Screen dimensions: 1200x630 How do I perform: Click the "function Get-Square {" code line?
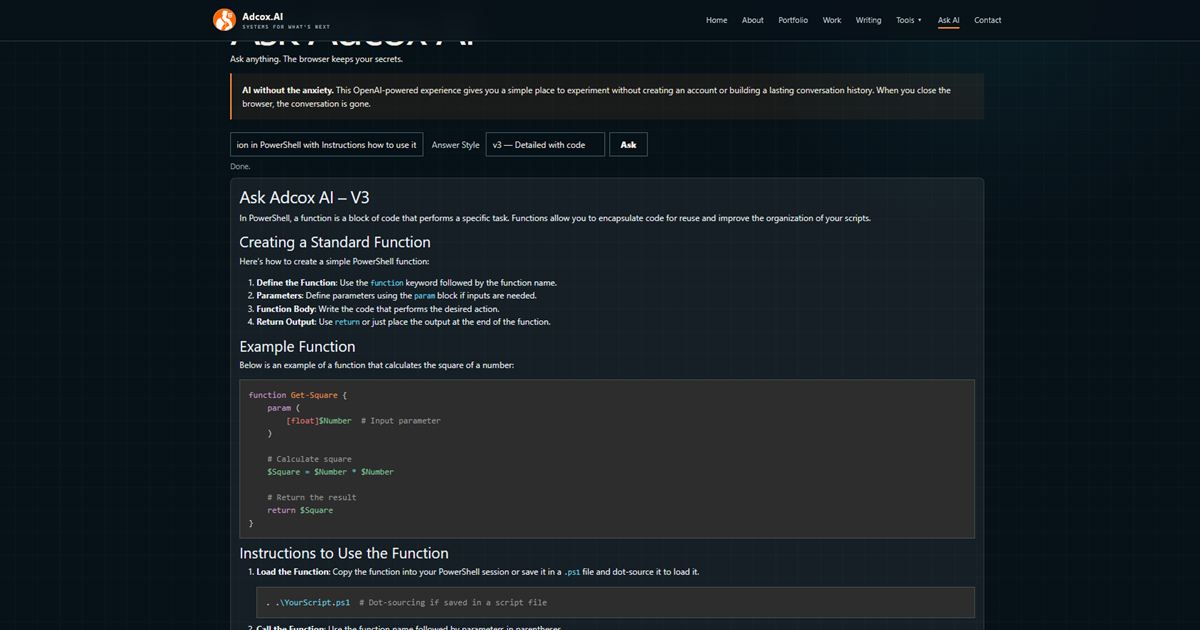(298, 395)
